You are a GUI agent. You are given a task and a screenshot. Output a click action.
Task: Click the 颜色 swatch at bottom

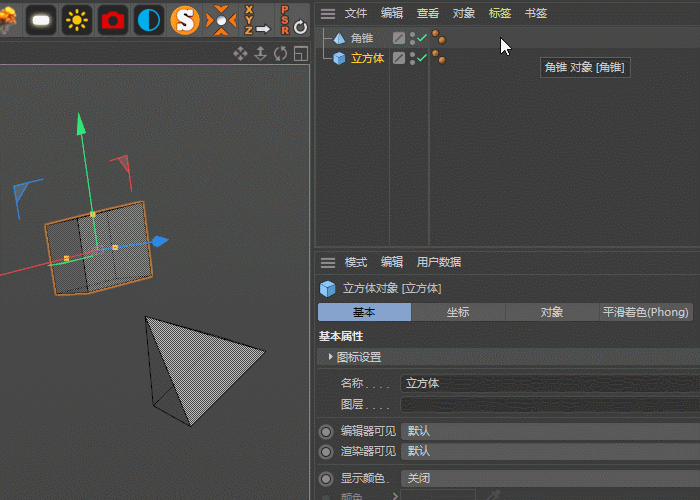(x=438, y=495)
